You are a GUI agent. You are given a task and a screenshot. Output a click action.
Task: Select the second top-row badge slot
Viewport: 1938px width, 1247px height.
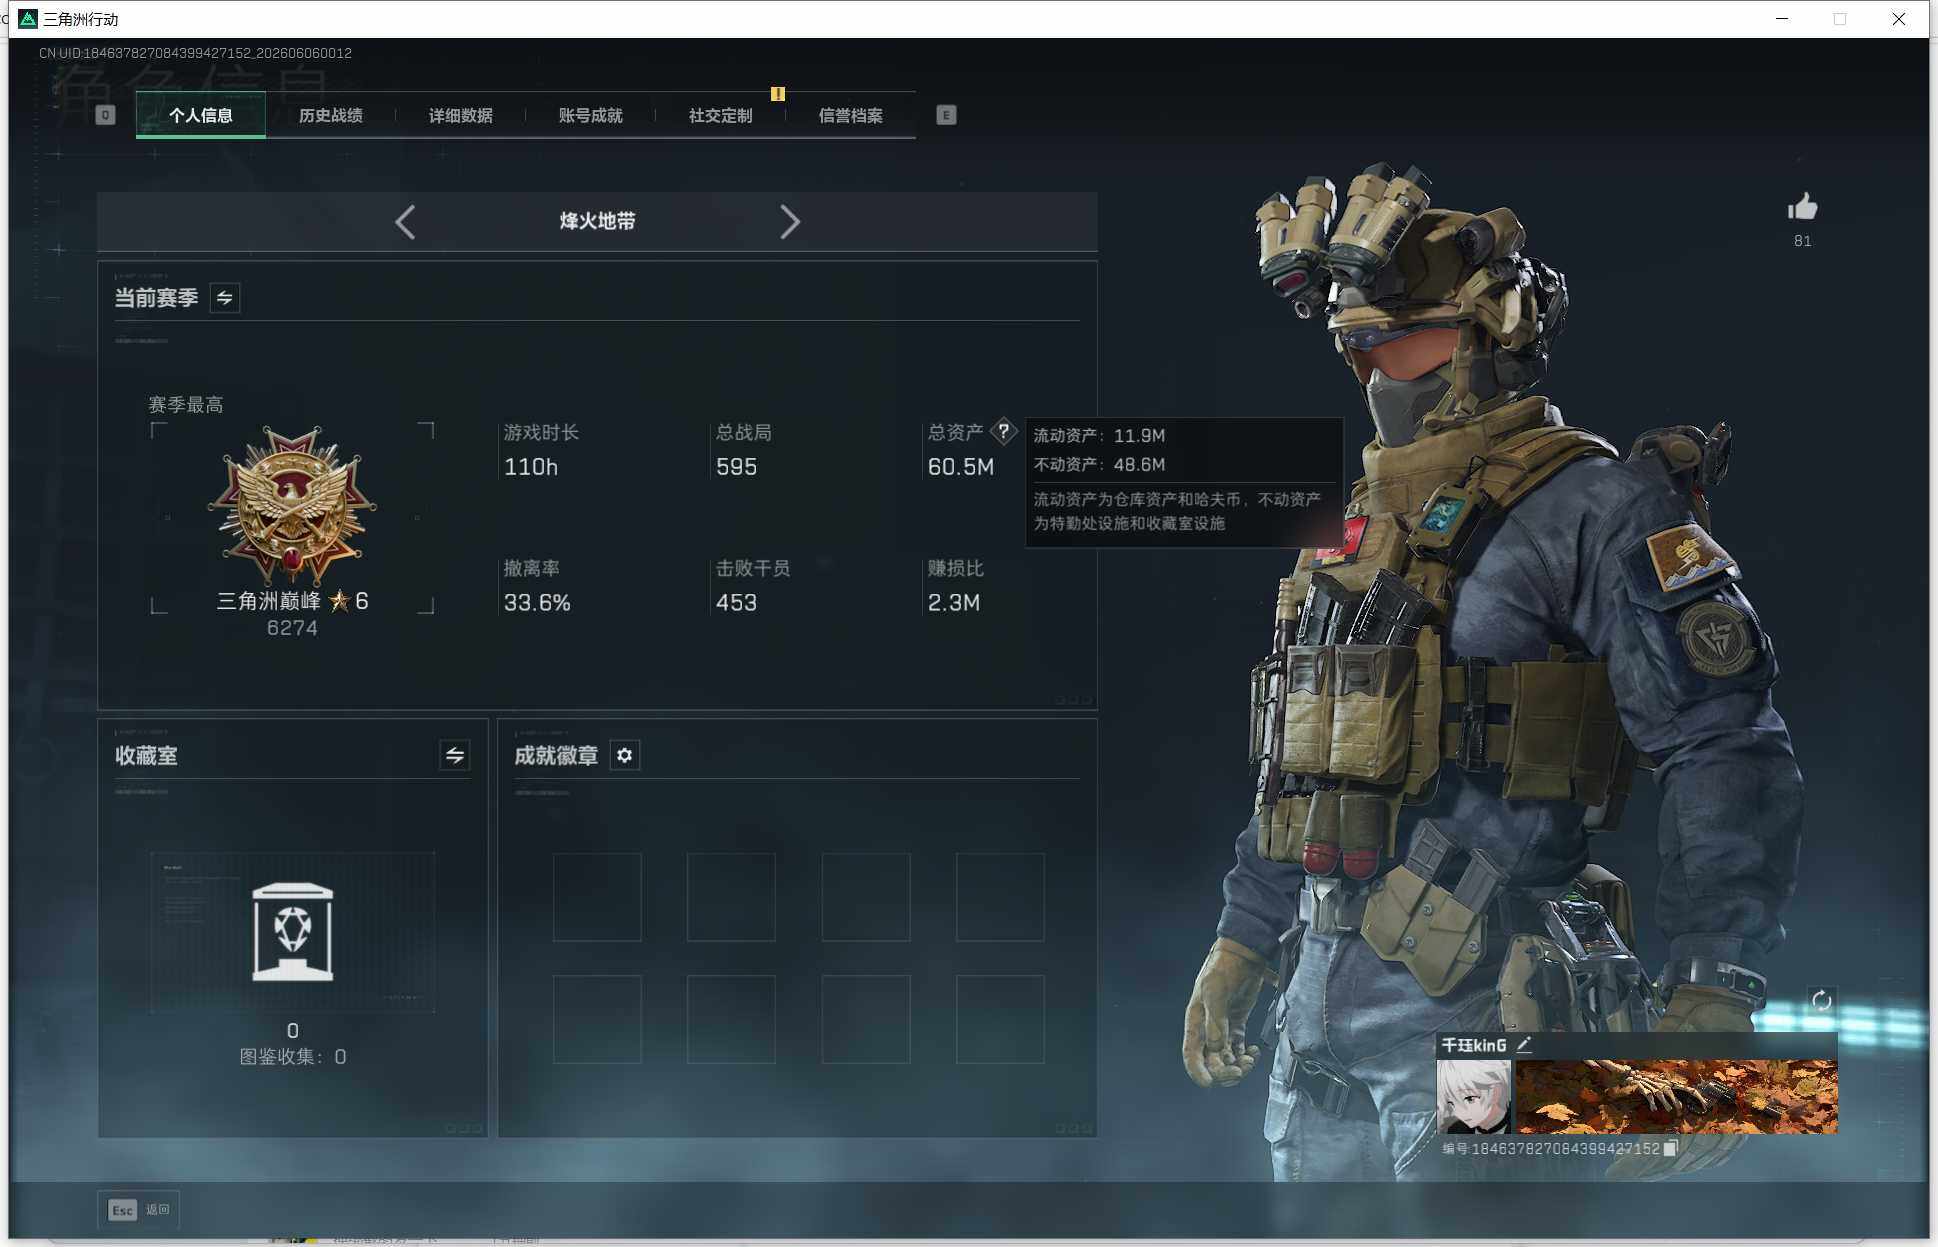[731, 897]
